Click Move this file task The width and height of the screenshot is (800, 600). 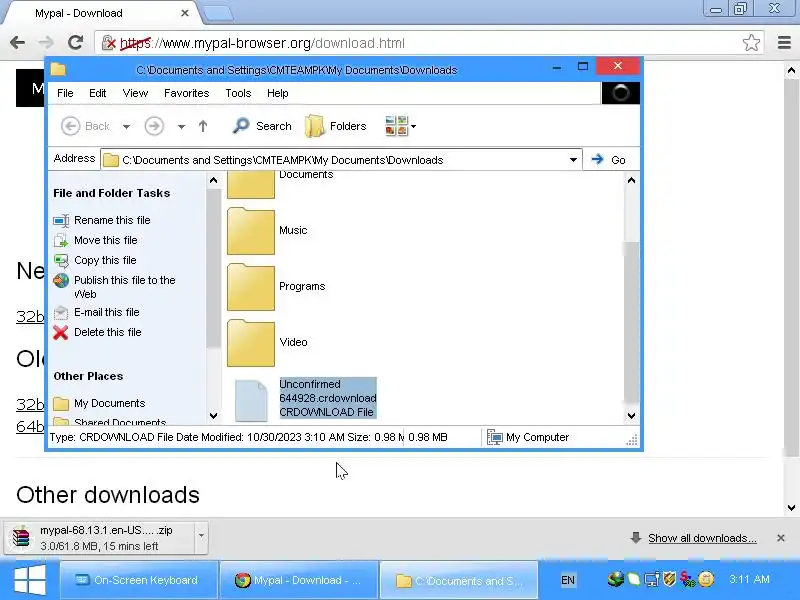coord(106,240)
